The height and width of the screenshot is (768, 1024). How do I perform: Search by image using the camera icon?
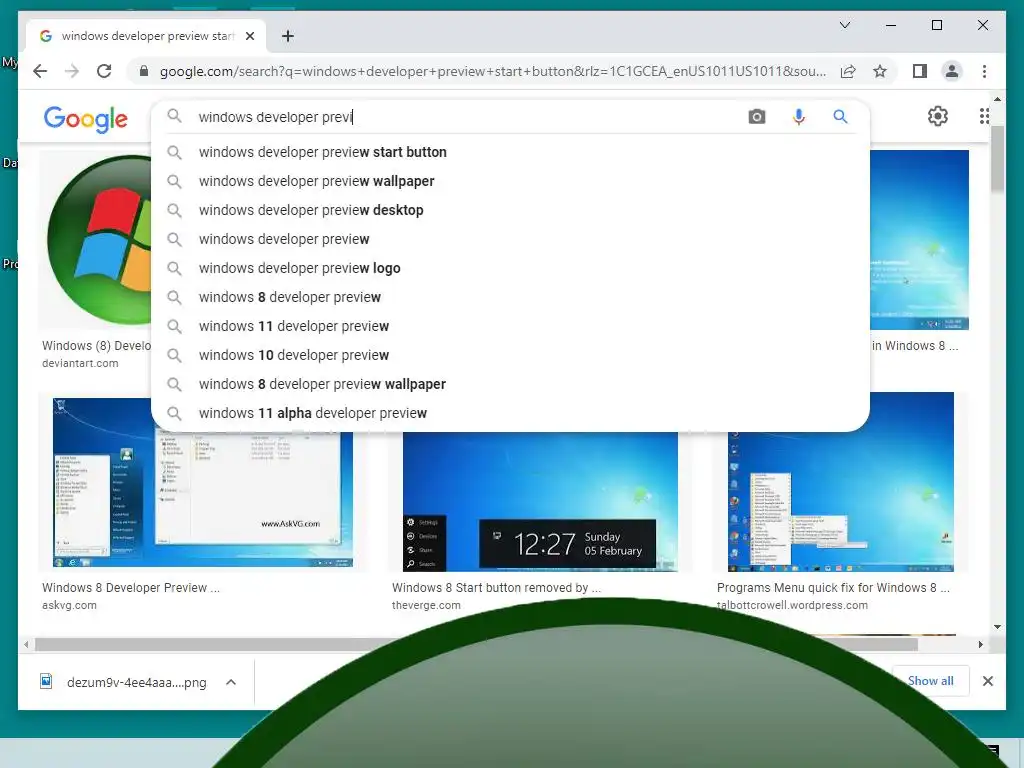click(x=757, y=117)
